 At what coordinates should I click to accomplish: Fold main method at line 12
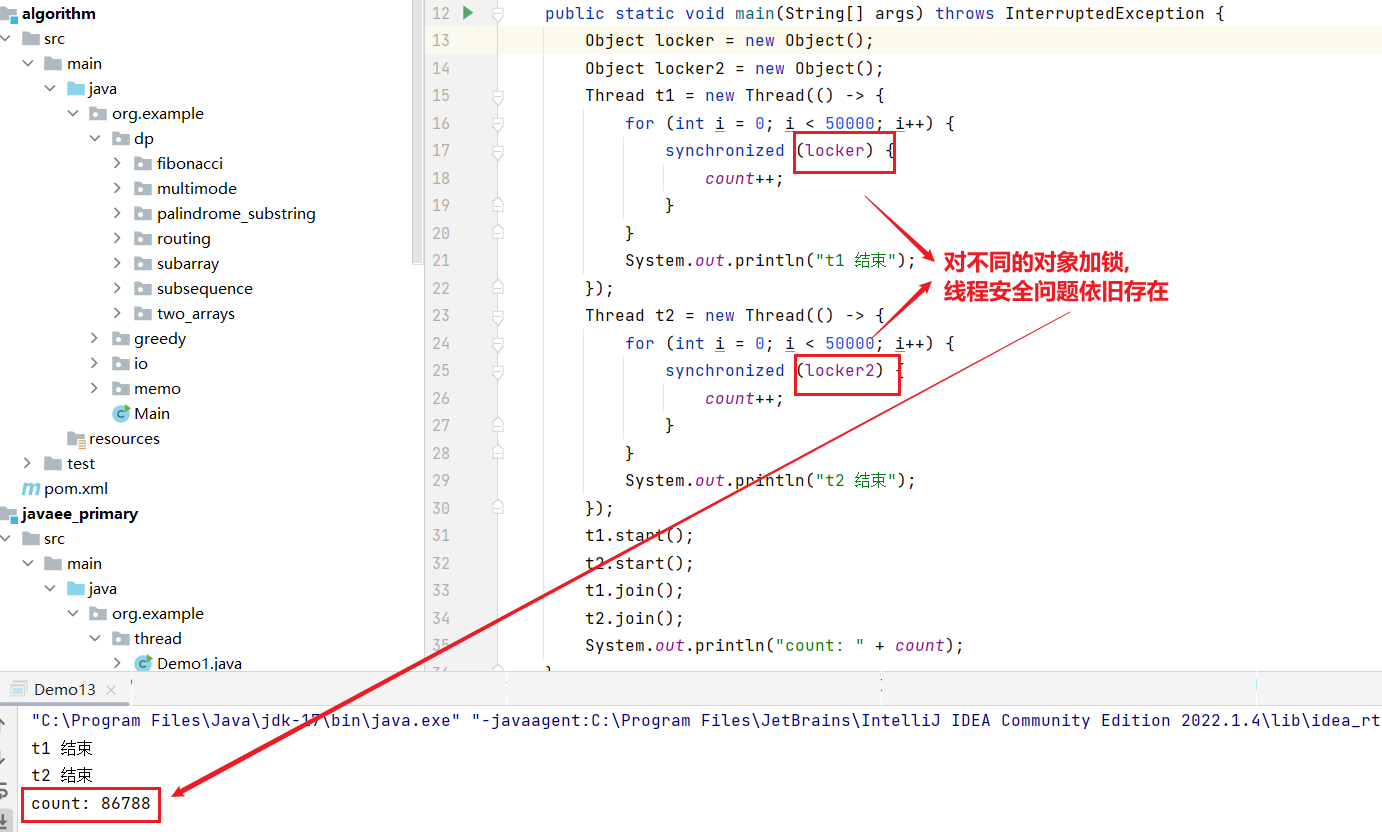coord(497,14)
